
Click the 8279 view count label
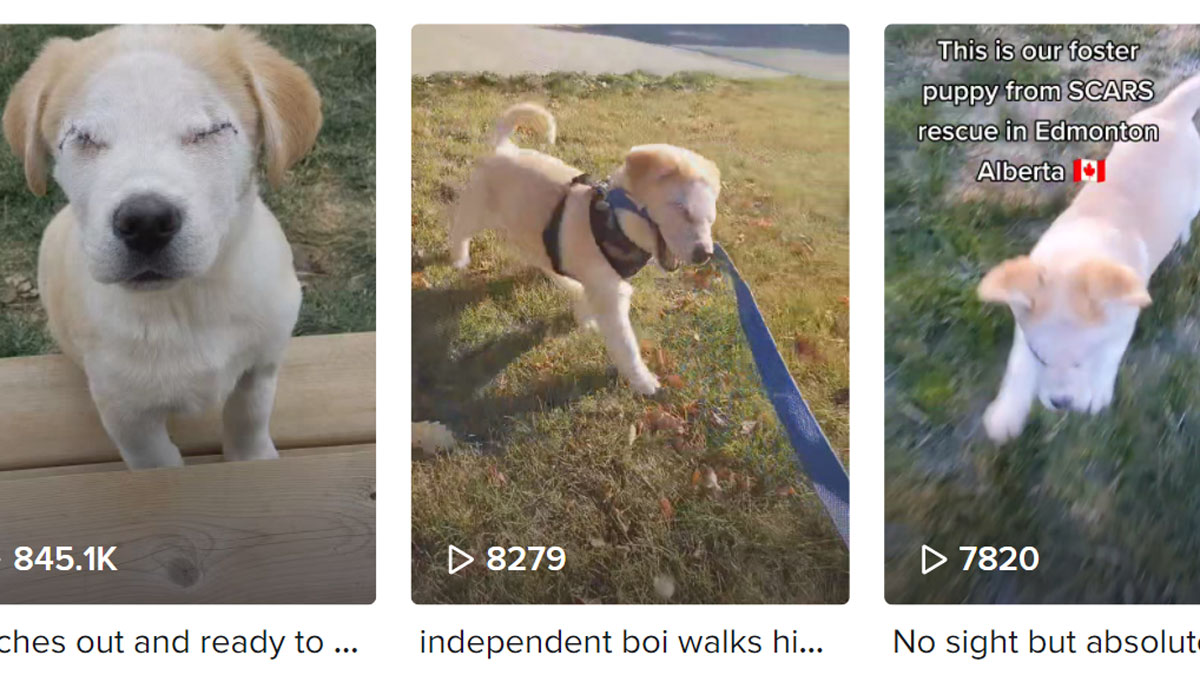(526, 559)
